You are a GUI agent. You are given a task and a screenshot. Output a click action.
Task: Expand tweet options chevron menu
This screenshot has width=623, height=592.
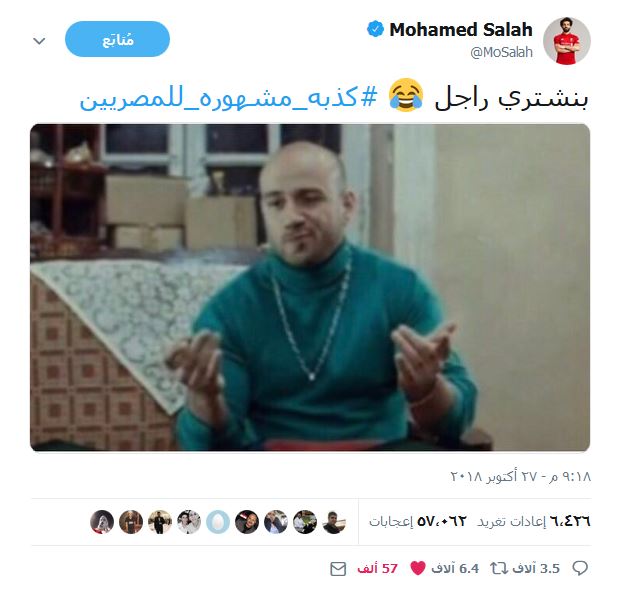(x=39, y=41)
